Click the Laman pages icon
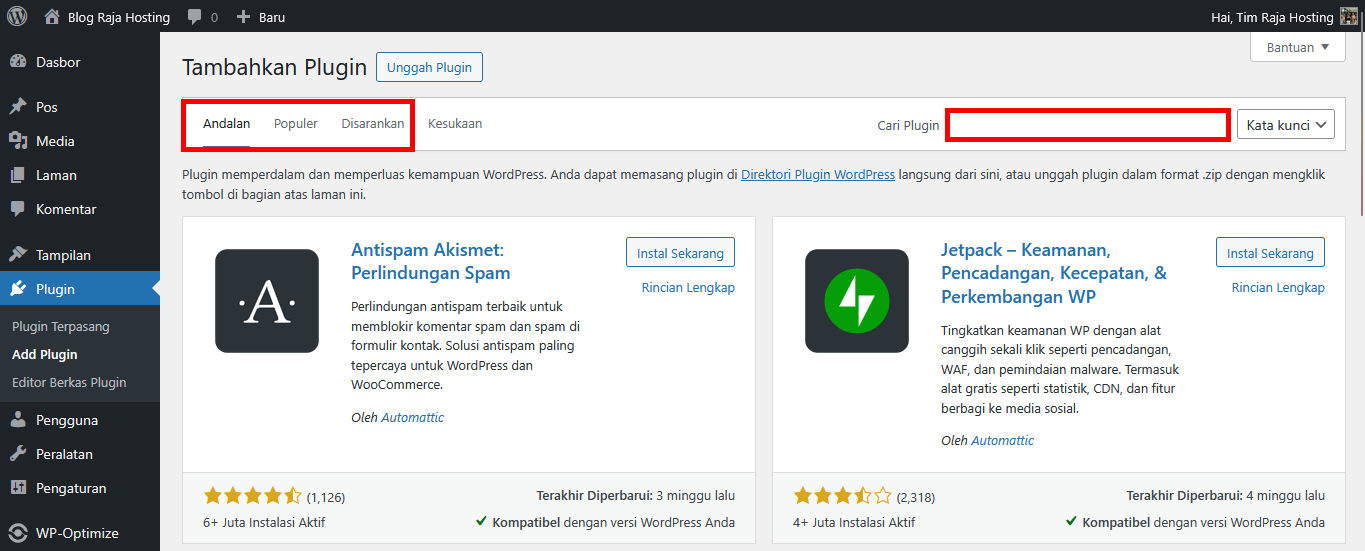 tap(18, 175)
